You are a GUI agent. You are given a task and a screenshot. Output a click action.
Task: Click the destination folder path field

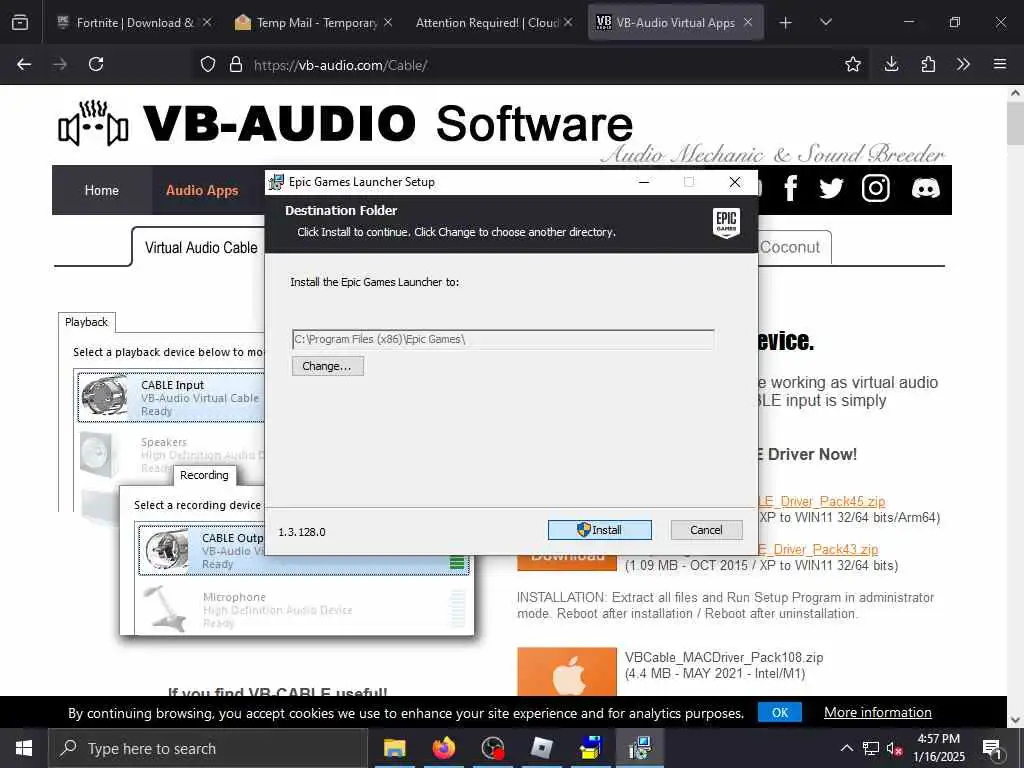tap(503, 339)
